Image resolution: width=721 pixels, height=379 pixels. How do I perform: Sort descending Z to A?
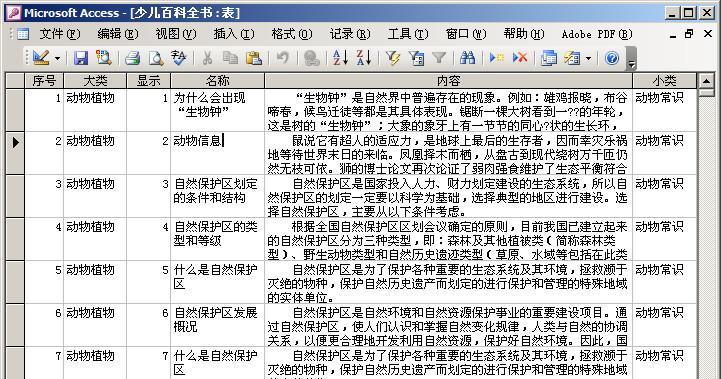click(364, 58)
